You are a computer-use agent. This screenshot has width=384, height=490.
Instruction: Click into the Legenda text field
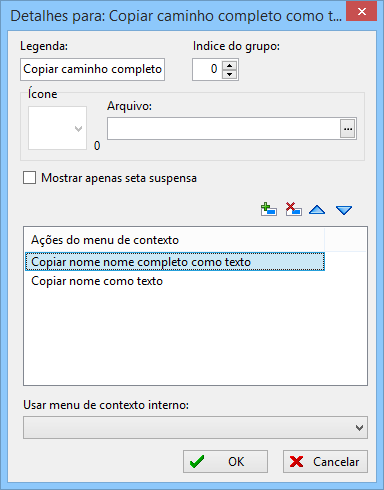92,69
